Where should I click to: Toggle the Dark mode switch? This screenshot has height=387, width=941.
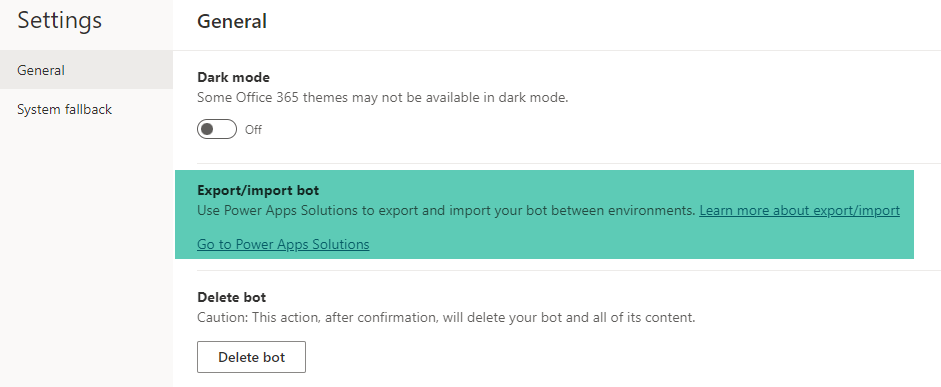point(217,130)
